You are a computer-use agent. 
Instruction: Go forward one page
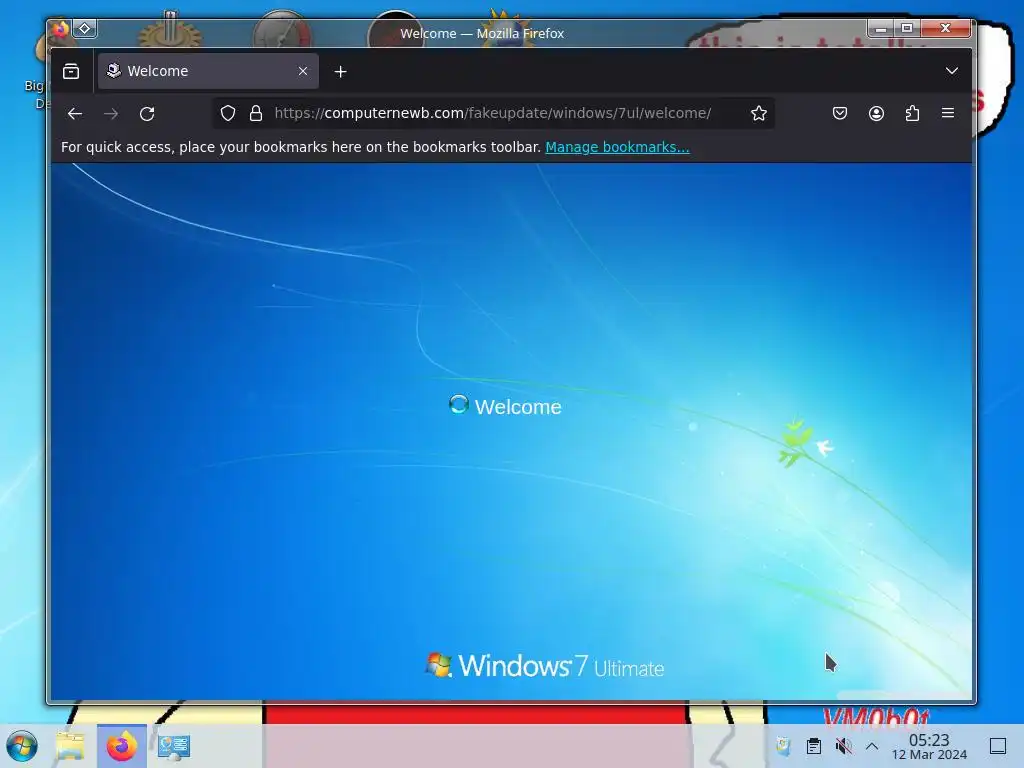111,114
